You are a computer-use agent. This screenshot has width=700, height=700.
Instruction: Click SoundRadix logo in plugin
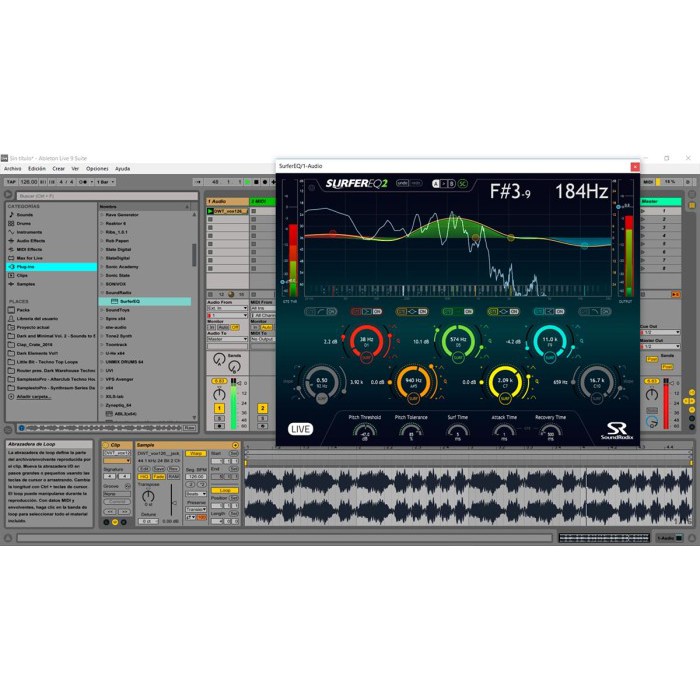pos(617,431)
